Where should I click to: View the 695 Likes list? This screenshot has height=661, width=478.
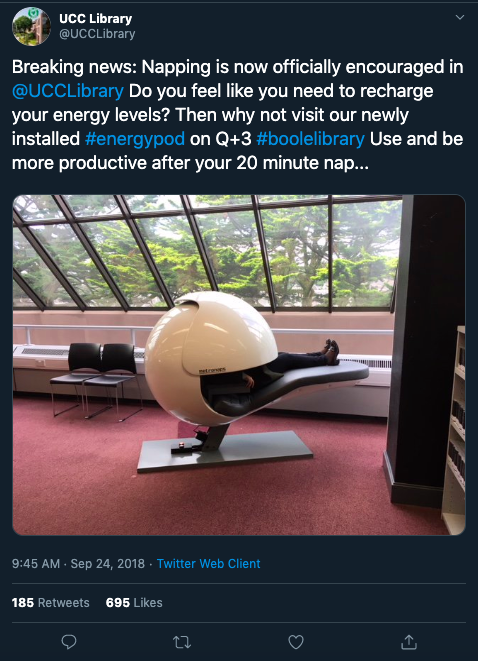[134, 603]
